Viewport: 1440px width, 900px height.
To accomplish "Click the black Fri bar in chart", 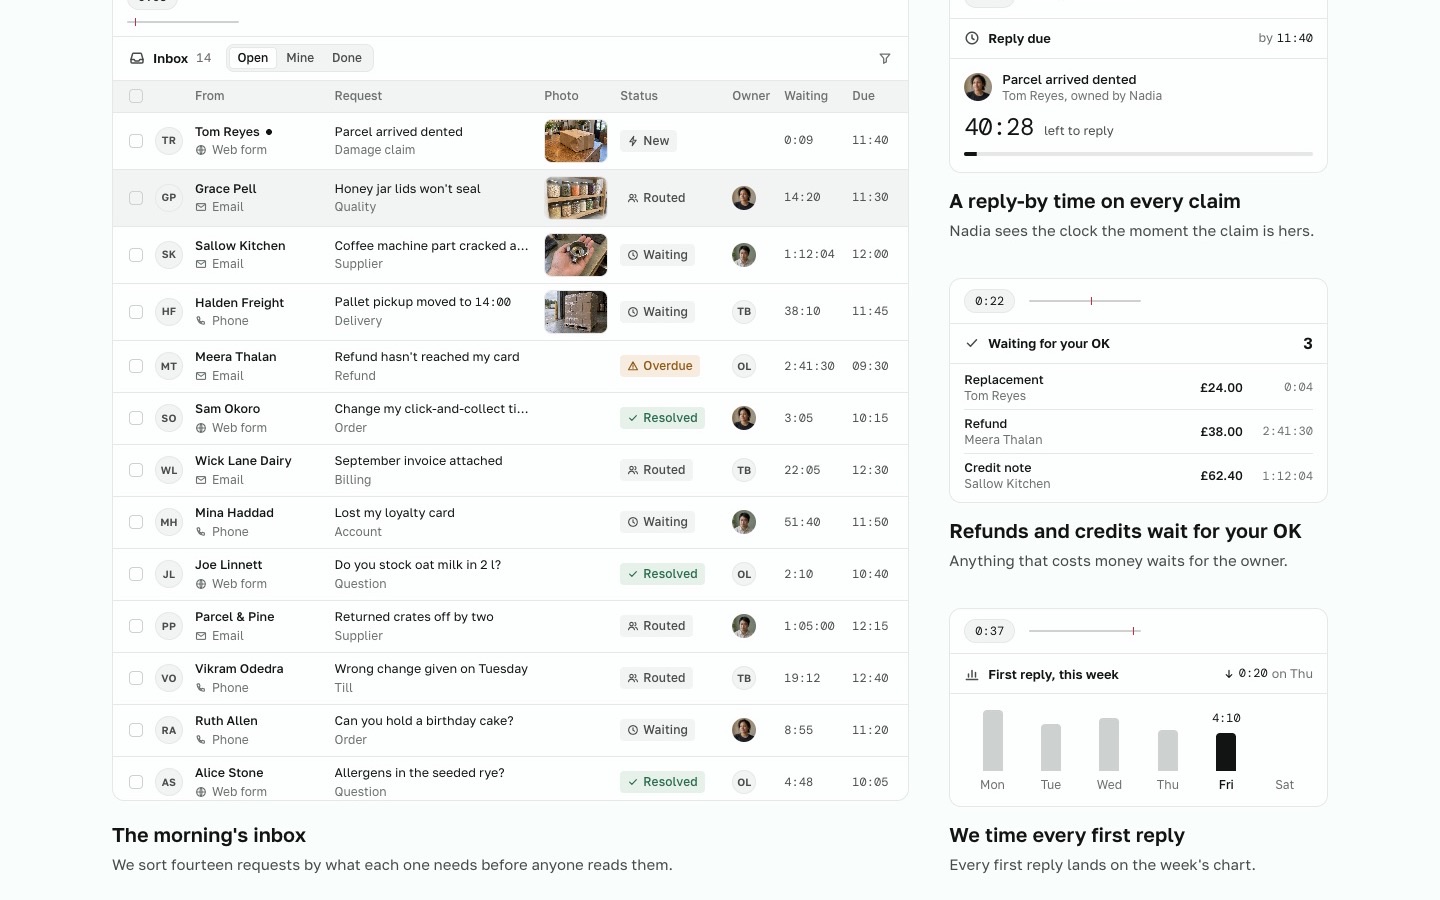I will 1226,752.
